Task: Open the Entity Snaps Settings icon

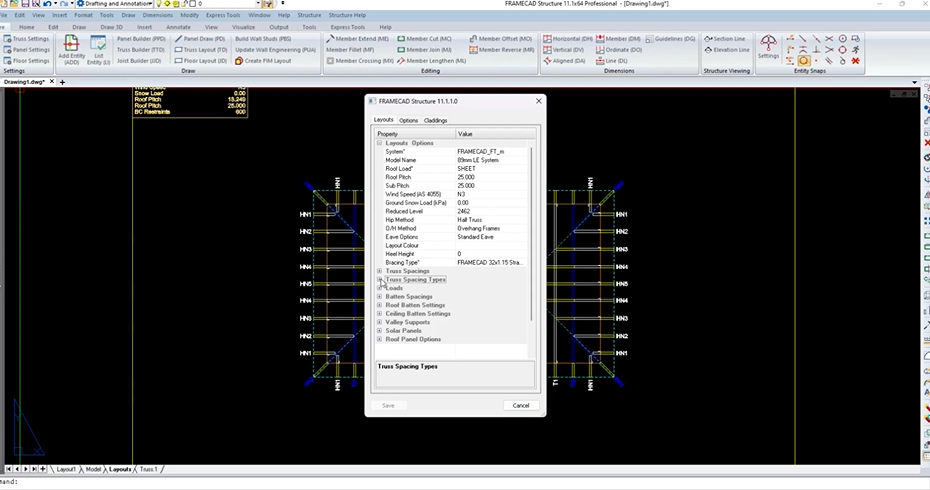Action: coord(768,46)
